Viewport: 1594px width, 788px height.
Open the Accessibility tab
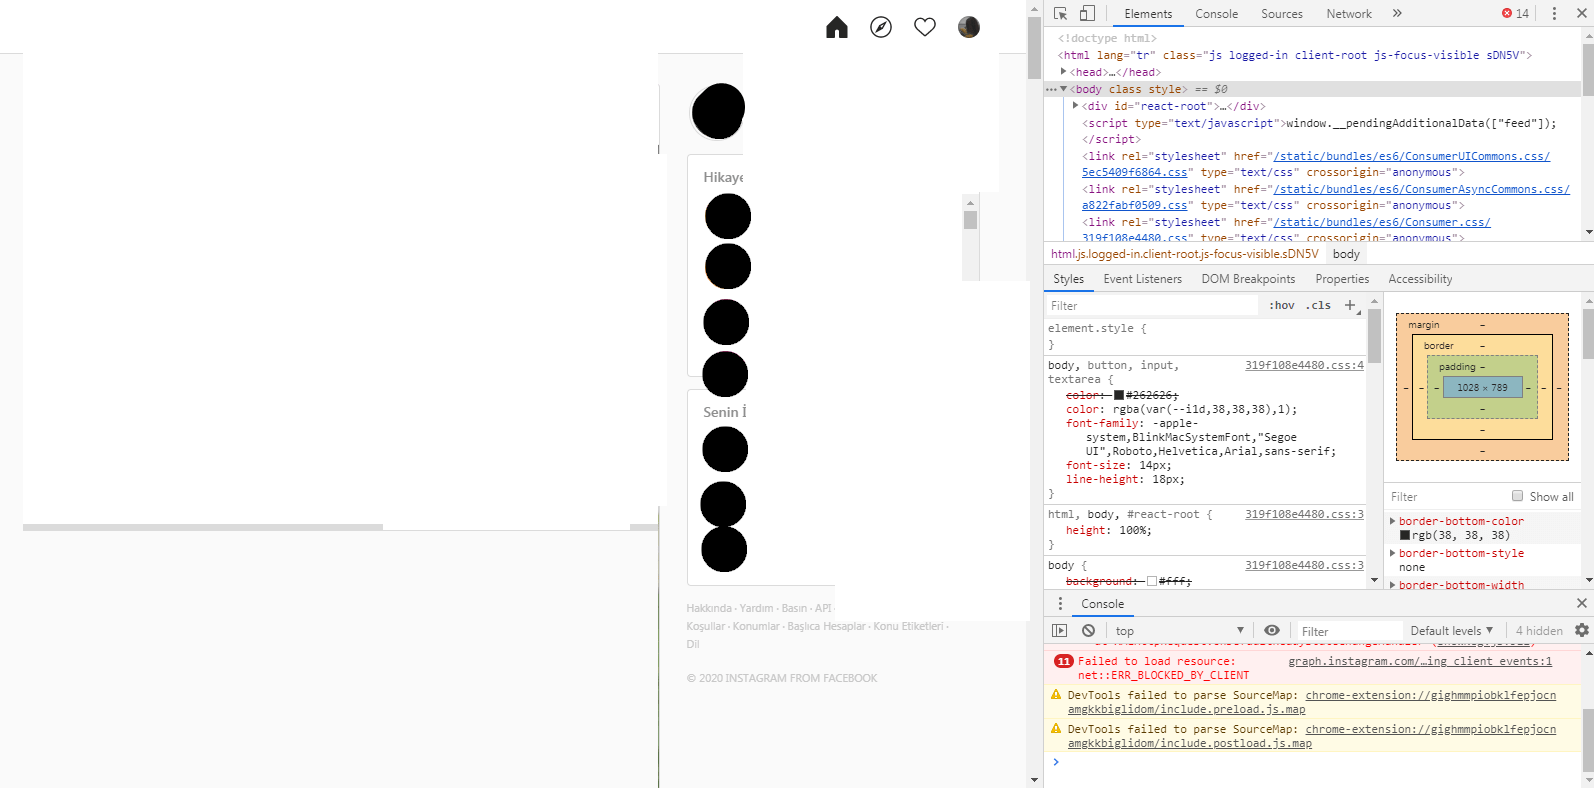point(1420,279)
